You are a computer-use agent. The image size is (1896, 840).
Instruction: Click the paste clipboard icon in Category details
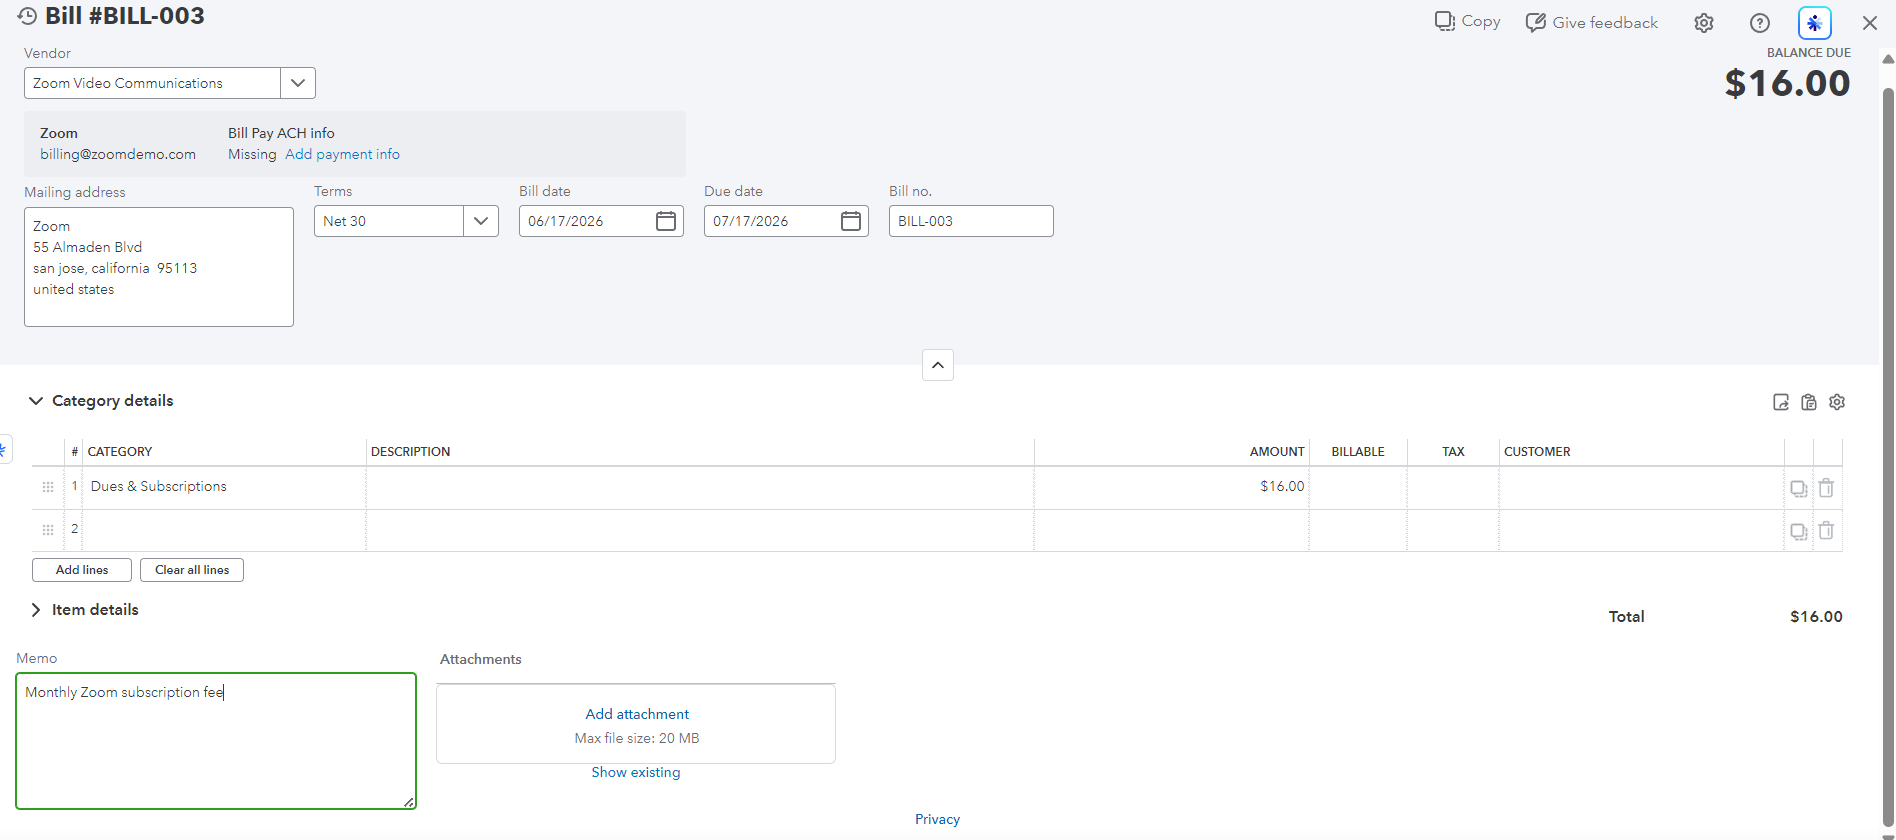[1809, 402]
